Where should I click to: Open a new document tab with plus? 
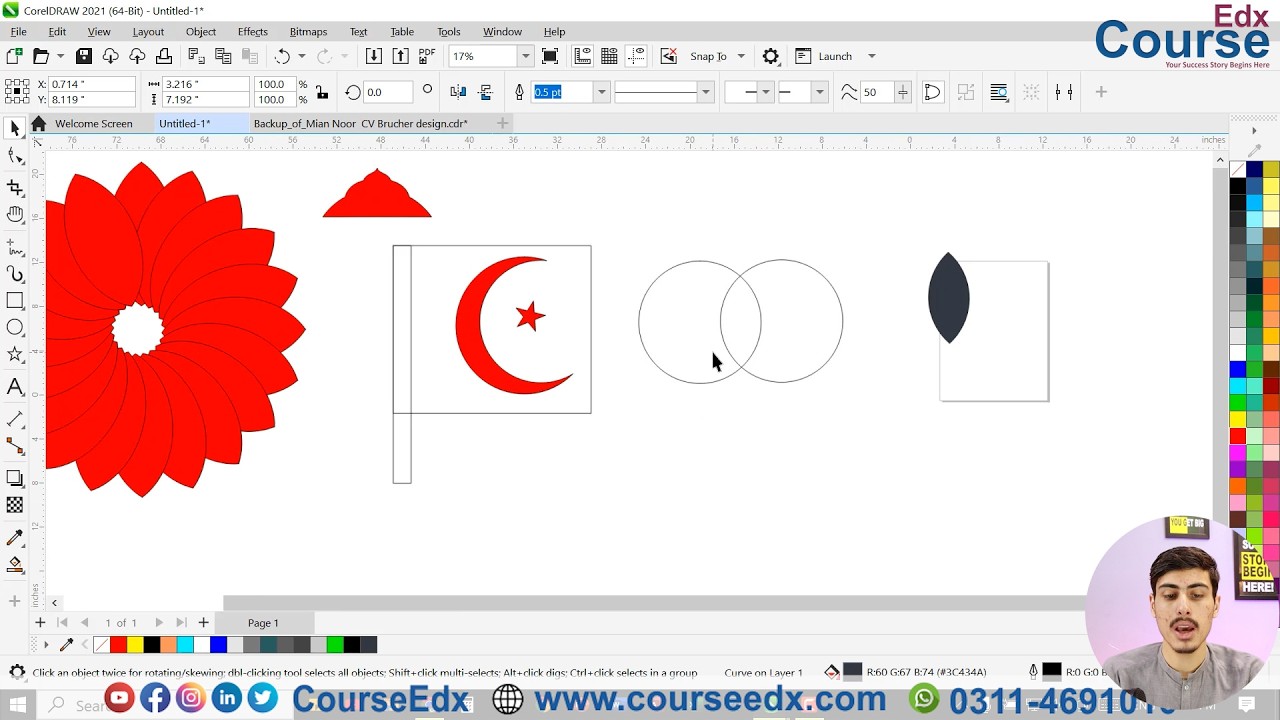point(503,123)
